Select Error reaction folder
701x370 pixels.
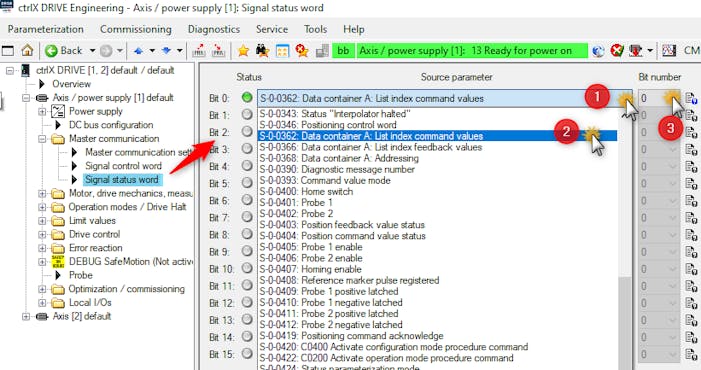95,248
